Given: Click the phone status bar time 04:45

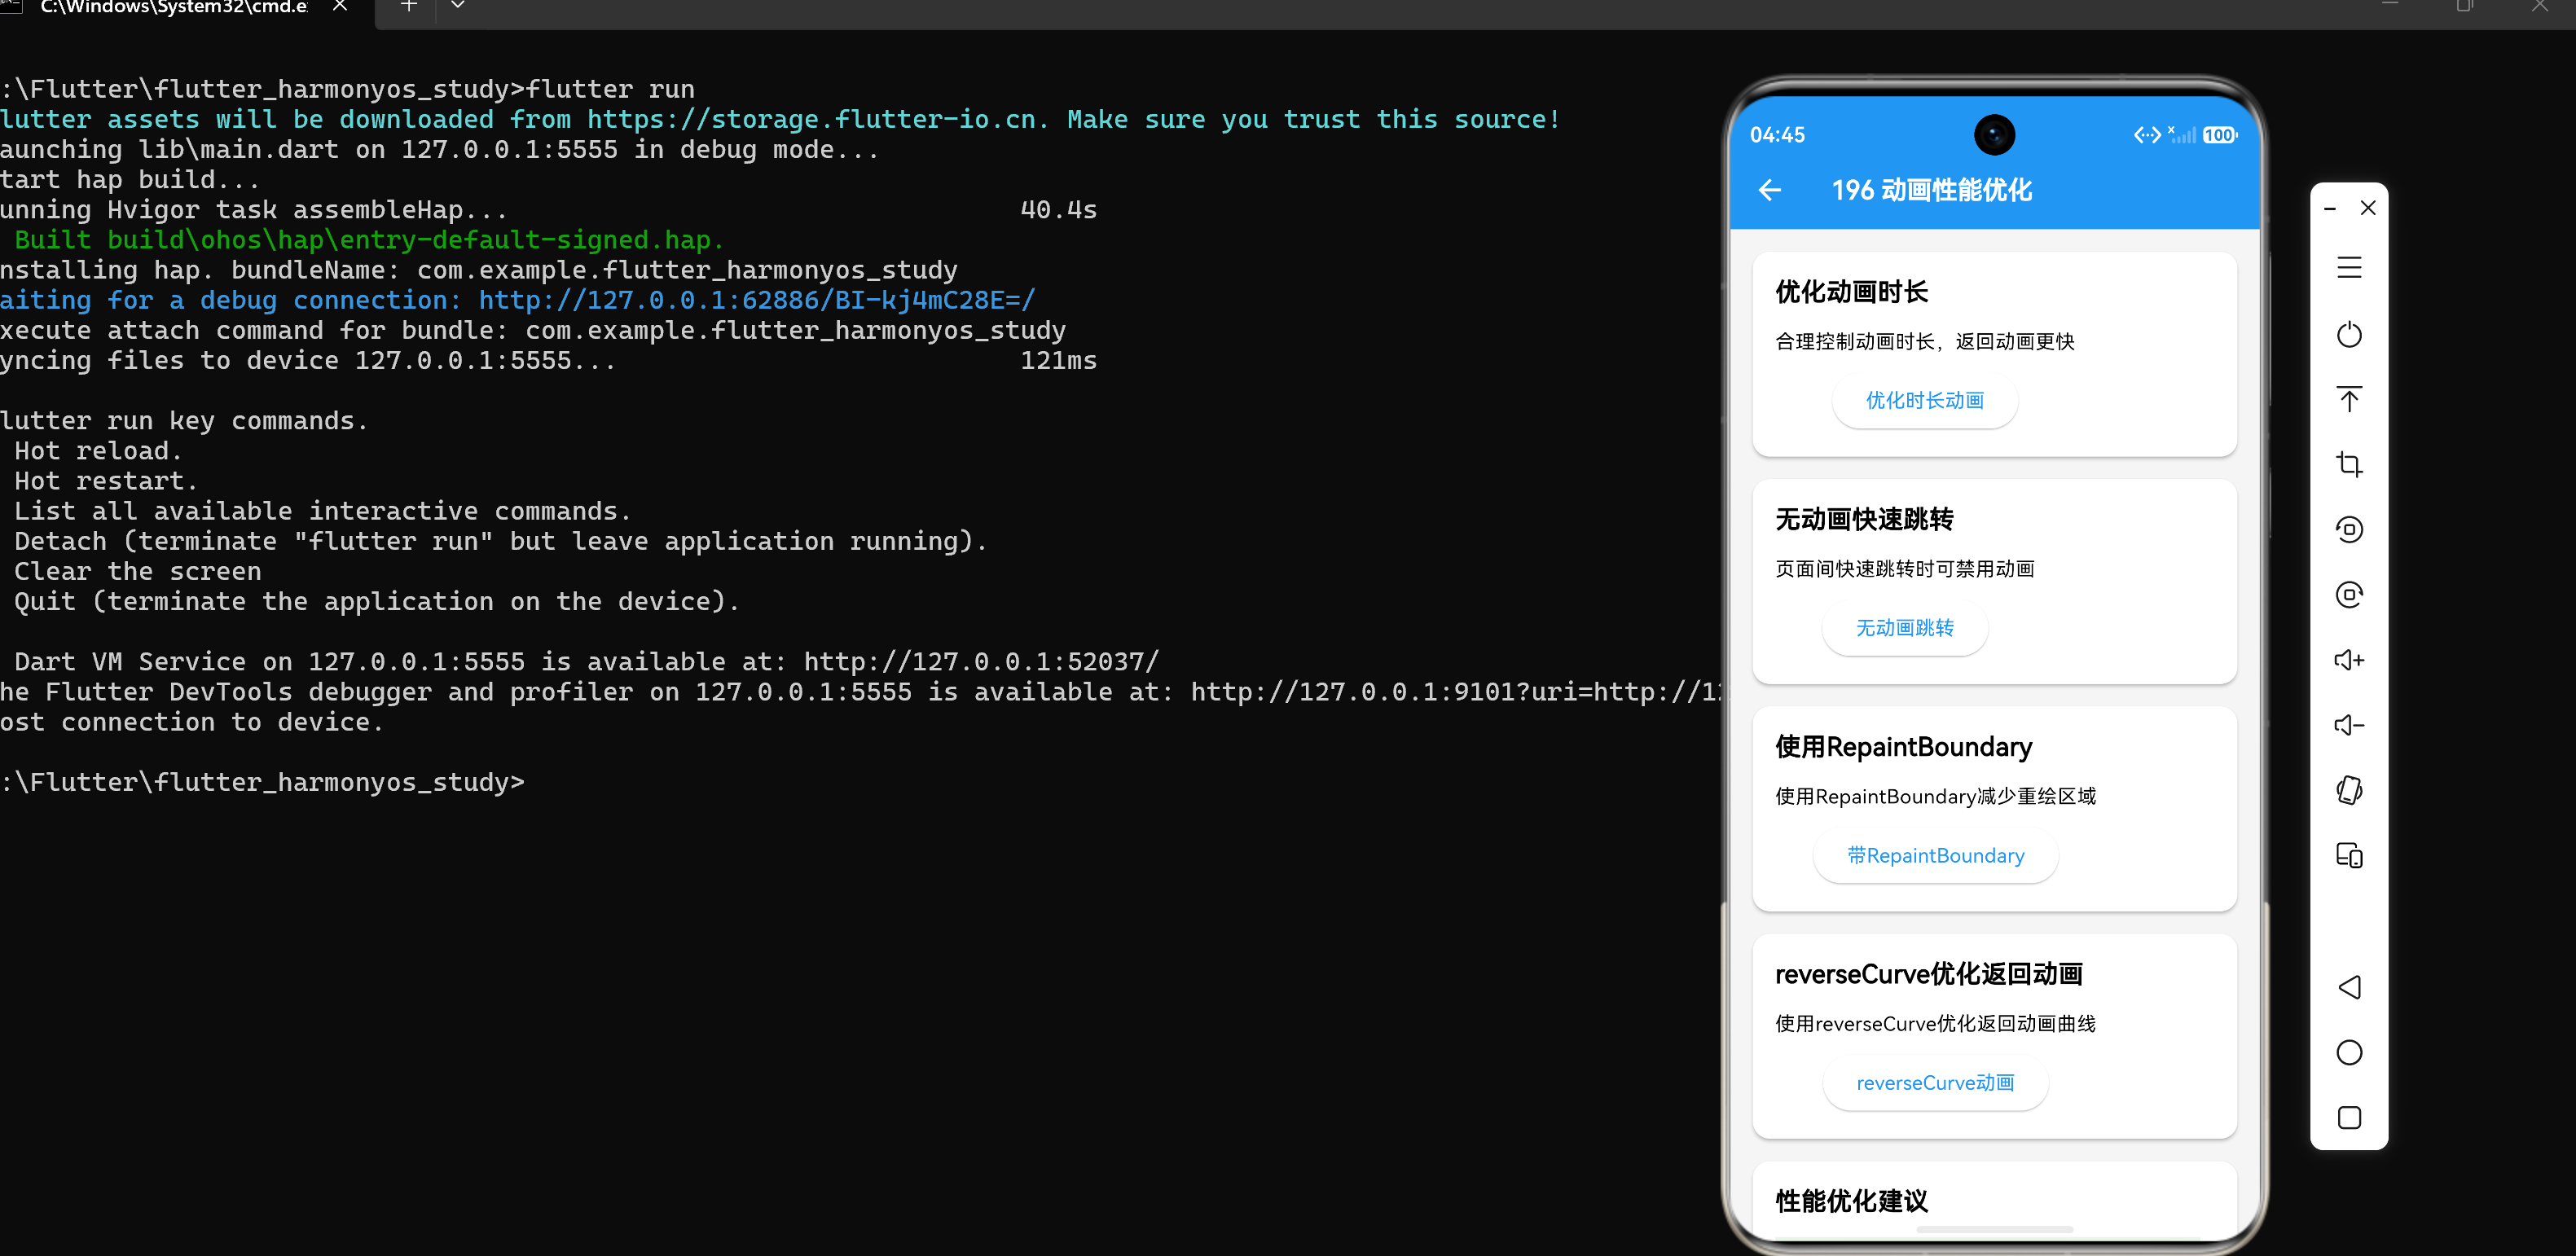Looking at the screenshot, I should (1777, 135).
